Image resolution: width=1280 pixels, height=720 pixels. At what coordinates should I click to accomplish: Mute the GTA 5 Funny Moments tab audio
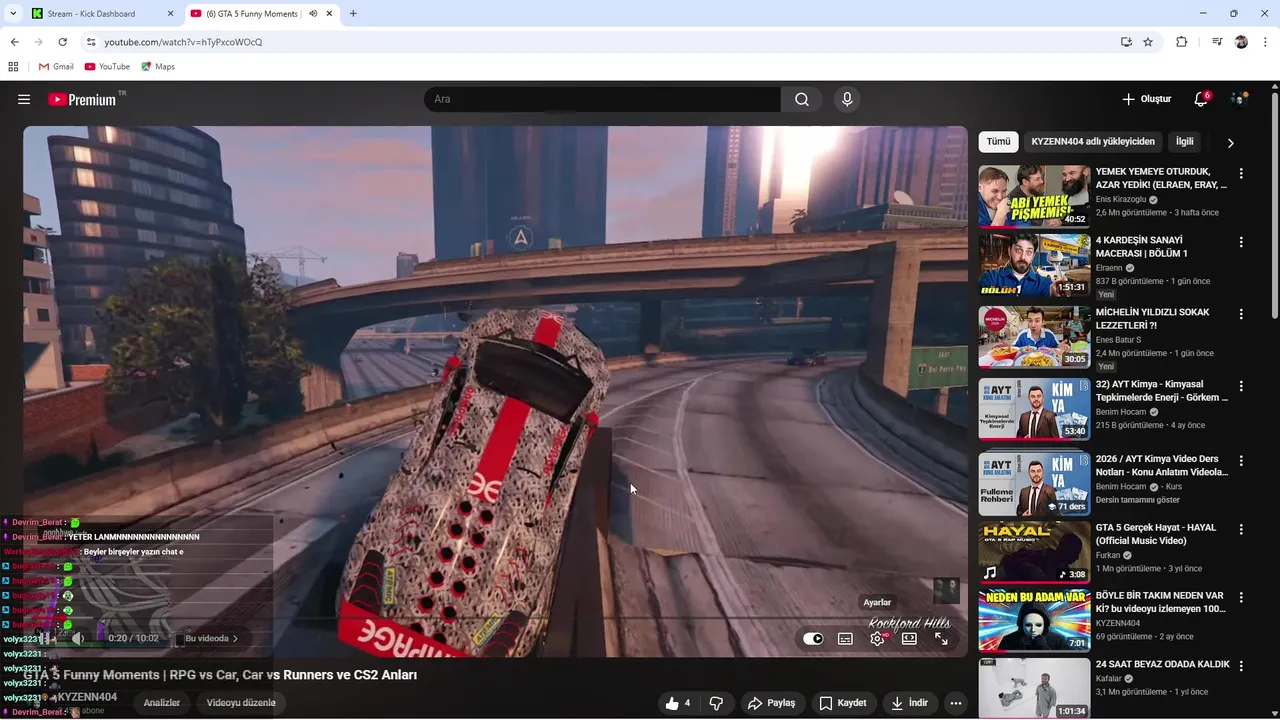(x=314, y=14)
